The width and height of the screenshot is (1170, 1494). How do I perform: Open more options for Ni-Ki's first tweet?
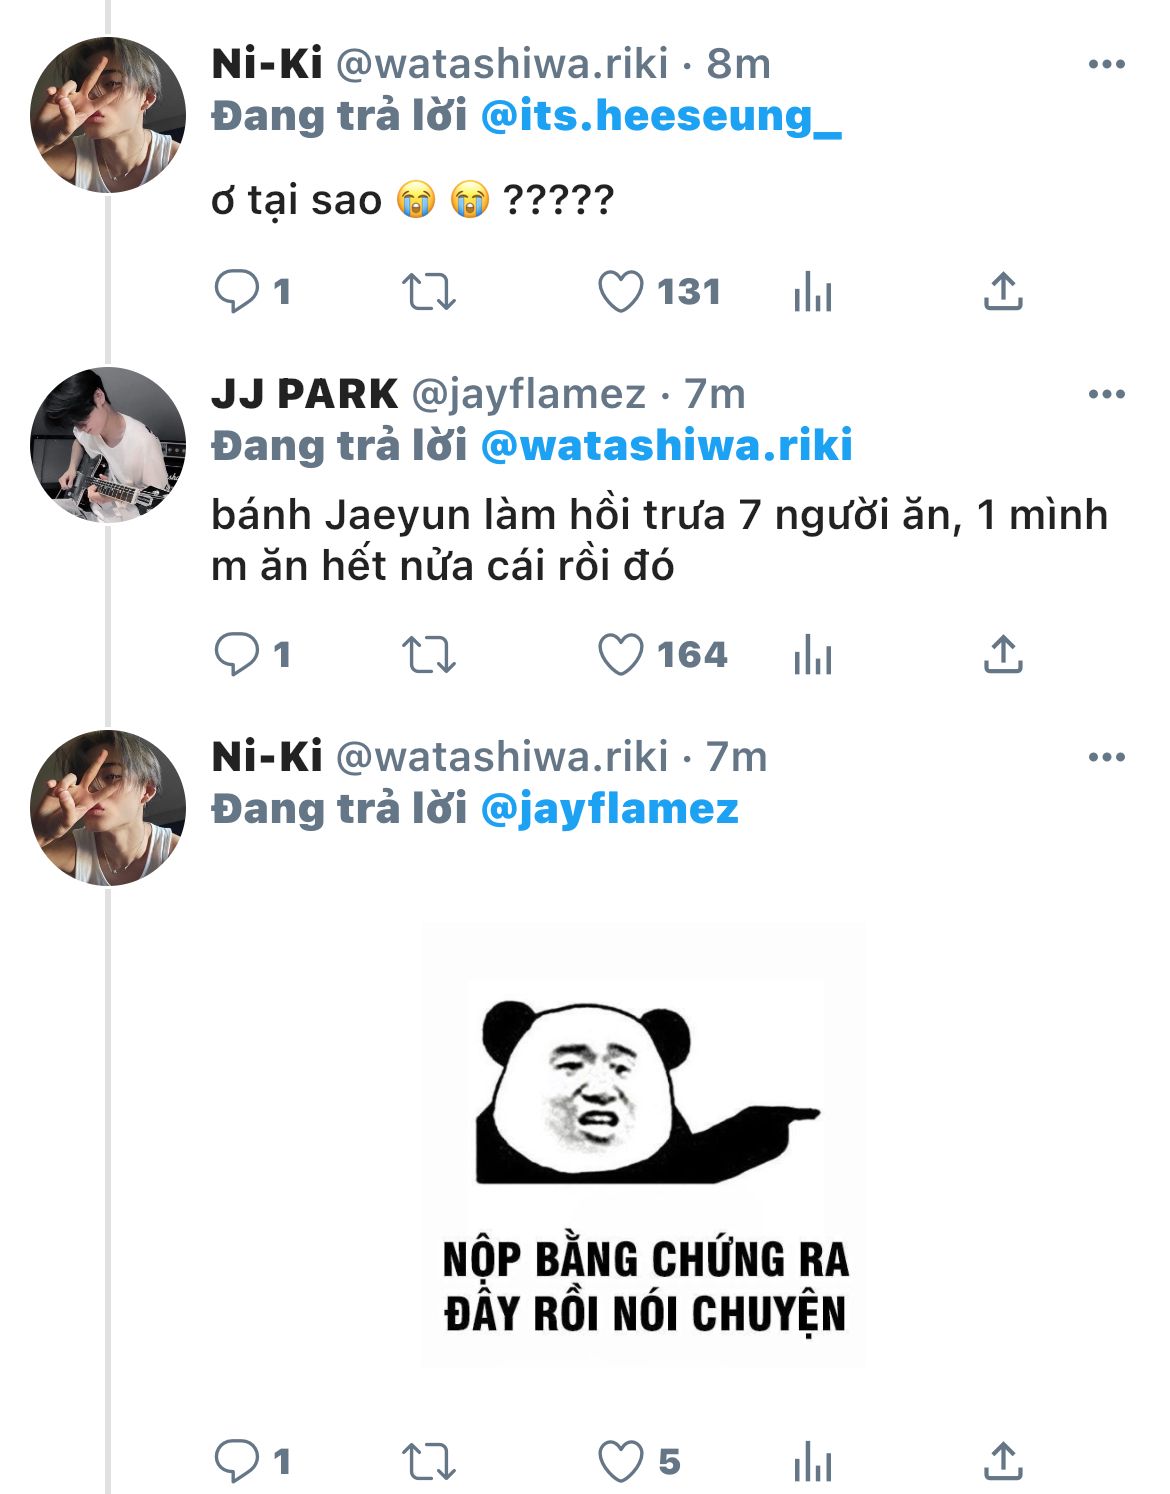click(1106, 65)
